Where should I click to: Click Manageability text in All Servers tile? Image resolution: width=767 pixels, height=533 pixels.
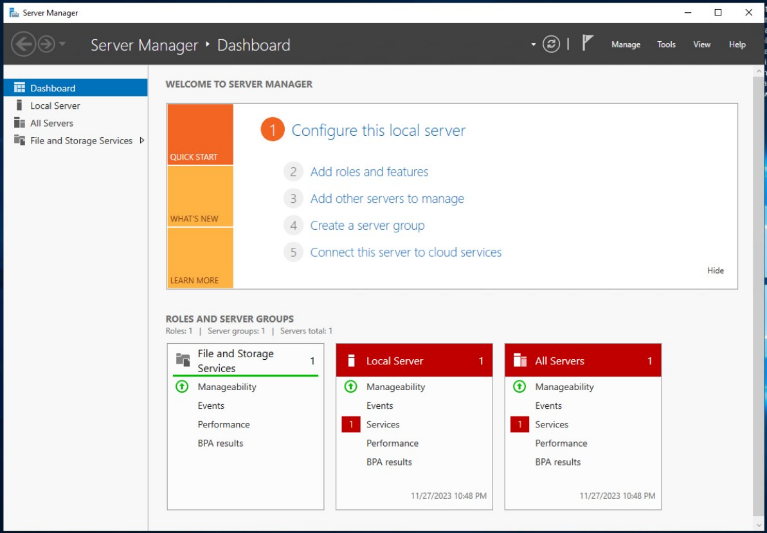point(564,387)
